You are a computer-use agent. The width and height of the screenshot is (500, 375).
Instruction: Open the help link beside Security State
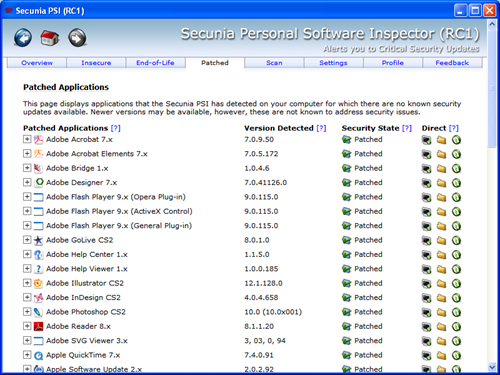point(407,128)
